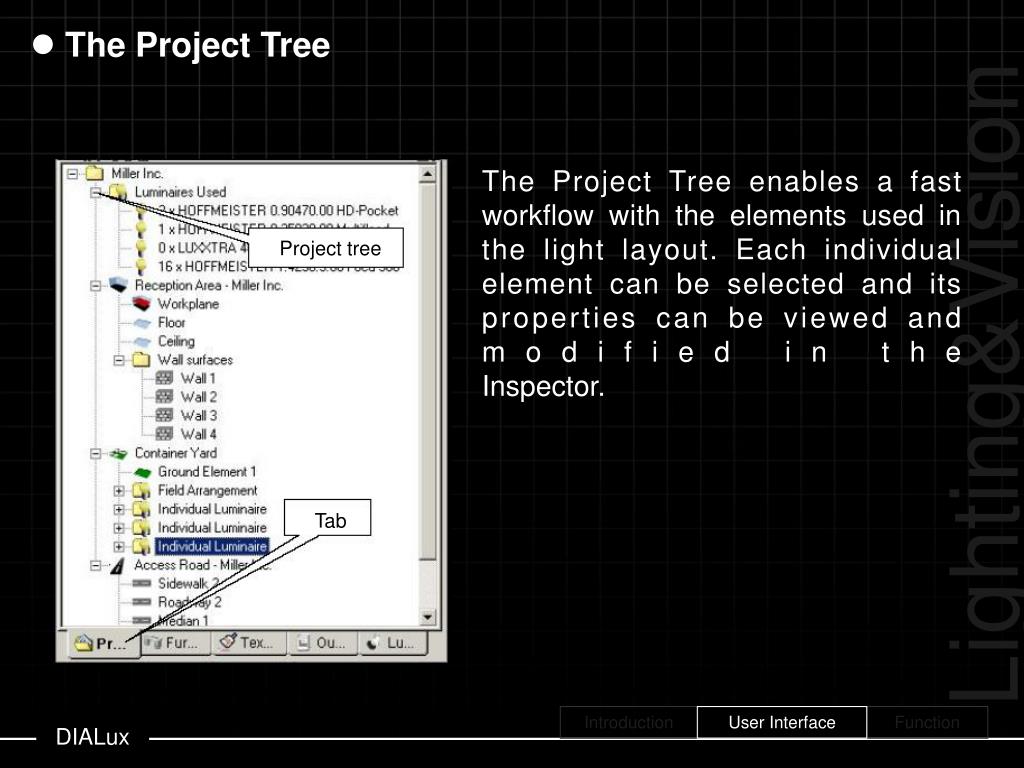This screenshot has height=768, width=1024.
Task: Click the Field Arrangement folder icon
Action: coord(141,490)
